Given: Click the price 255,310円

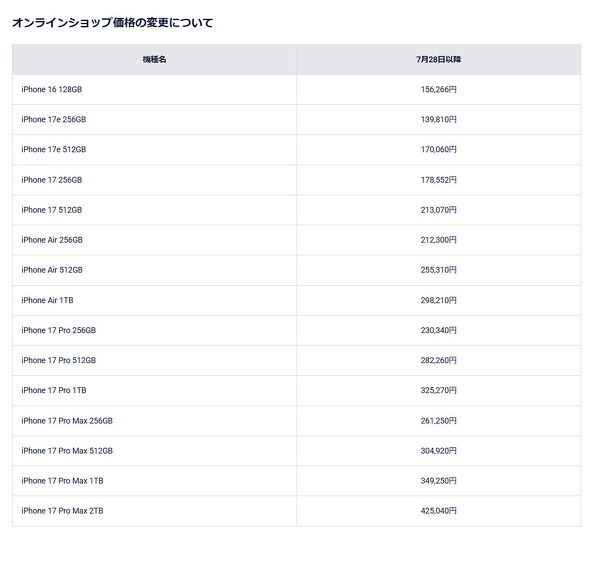Looking at the screenshot, I should tap(438, 270).
